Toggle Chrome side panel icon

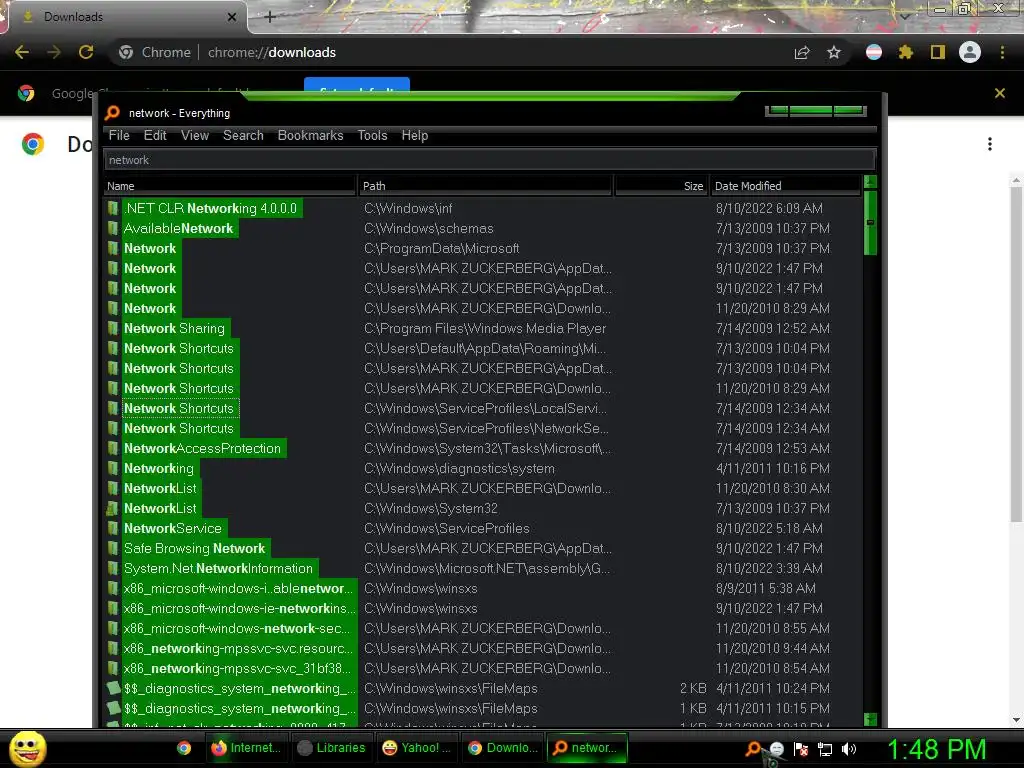[938, 52]
